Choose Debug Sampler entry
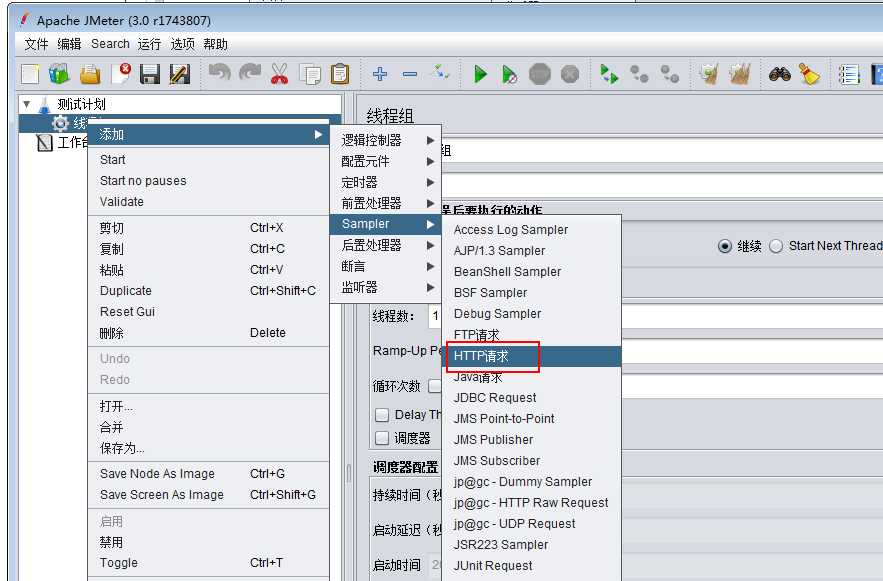 point(532,314)
